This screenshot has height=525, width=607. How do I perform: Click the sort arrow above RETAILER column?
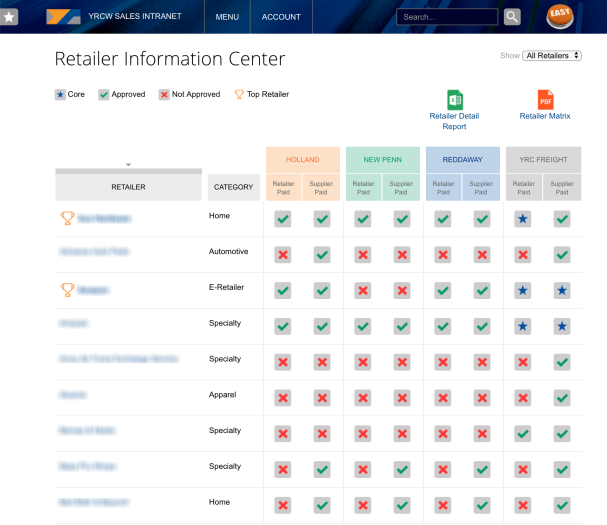129,165
